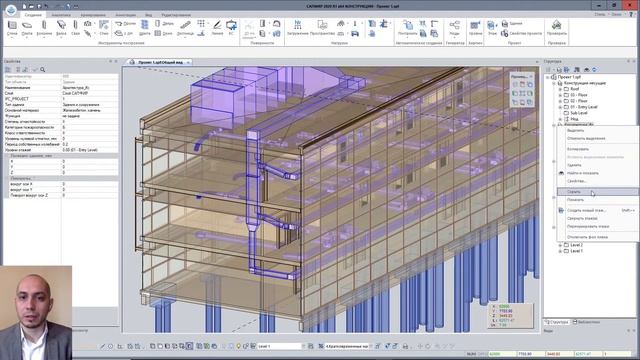This screenshot has height=360, width=640.
Task: Choose Копировать in the context menu
Action: click(597, 149)
